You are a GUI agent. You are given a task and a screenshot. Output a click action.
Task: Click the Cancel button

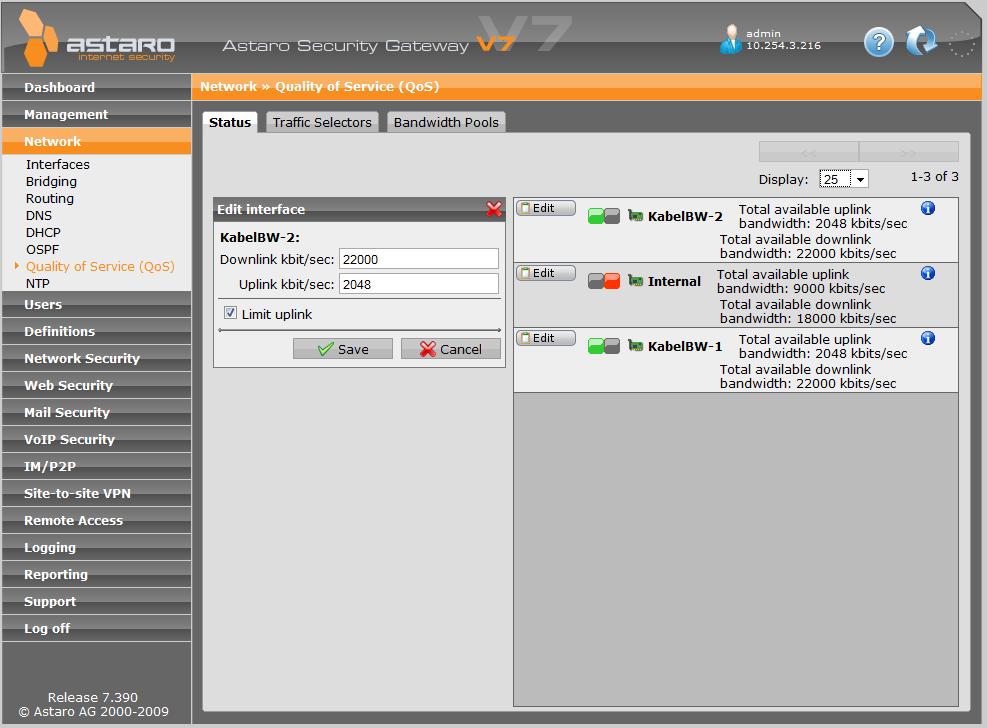[x=451, y=349]
